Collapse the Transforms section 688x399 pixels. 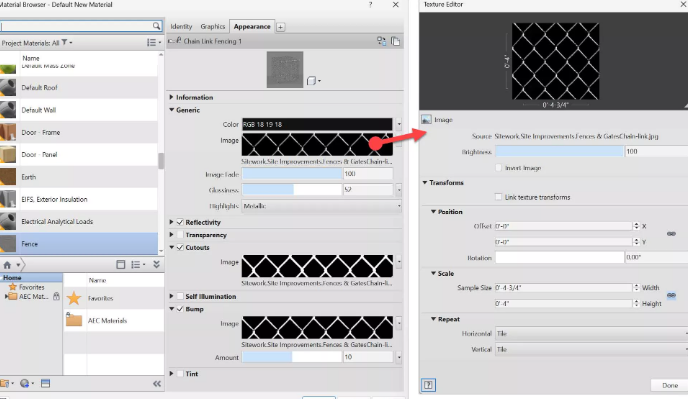tap(425, 183)
